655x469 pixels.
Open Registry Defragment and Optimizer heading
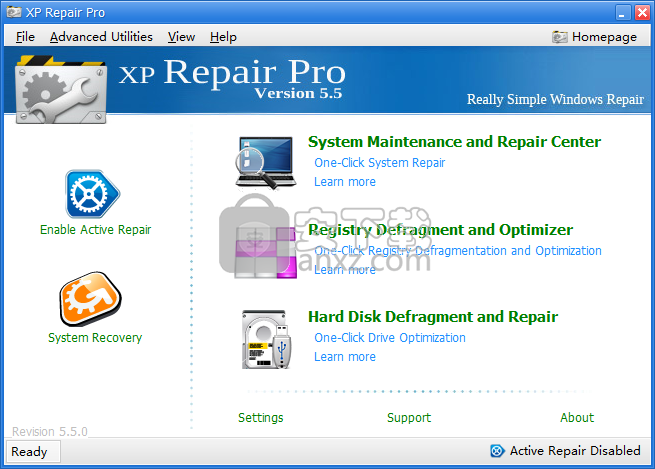[x=440, y=230]
